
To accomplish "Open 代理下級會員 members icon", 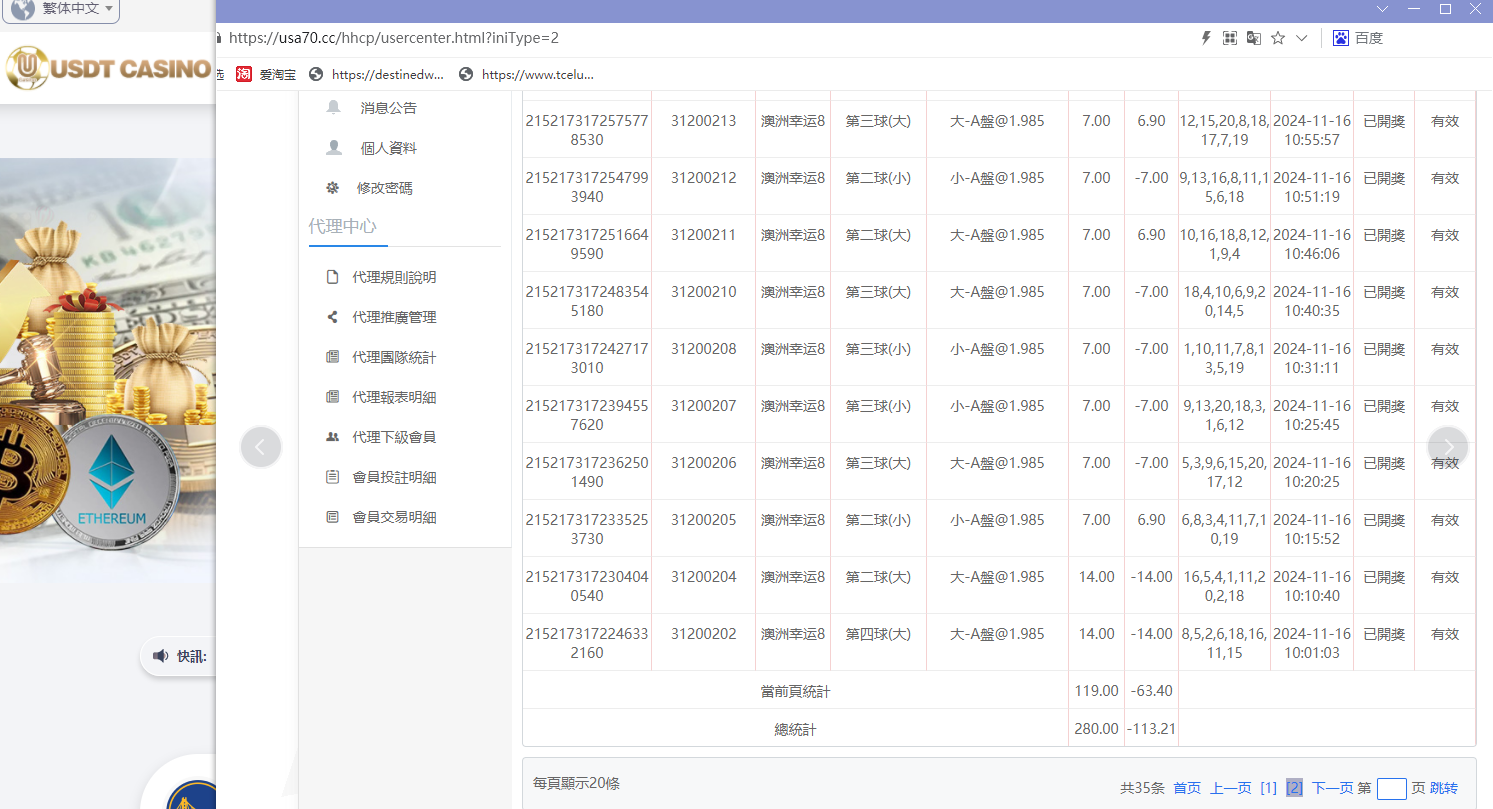I will [332, 437].
